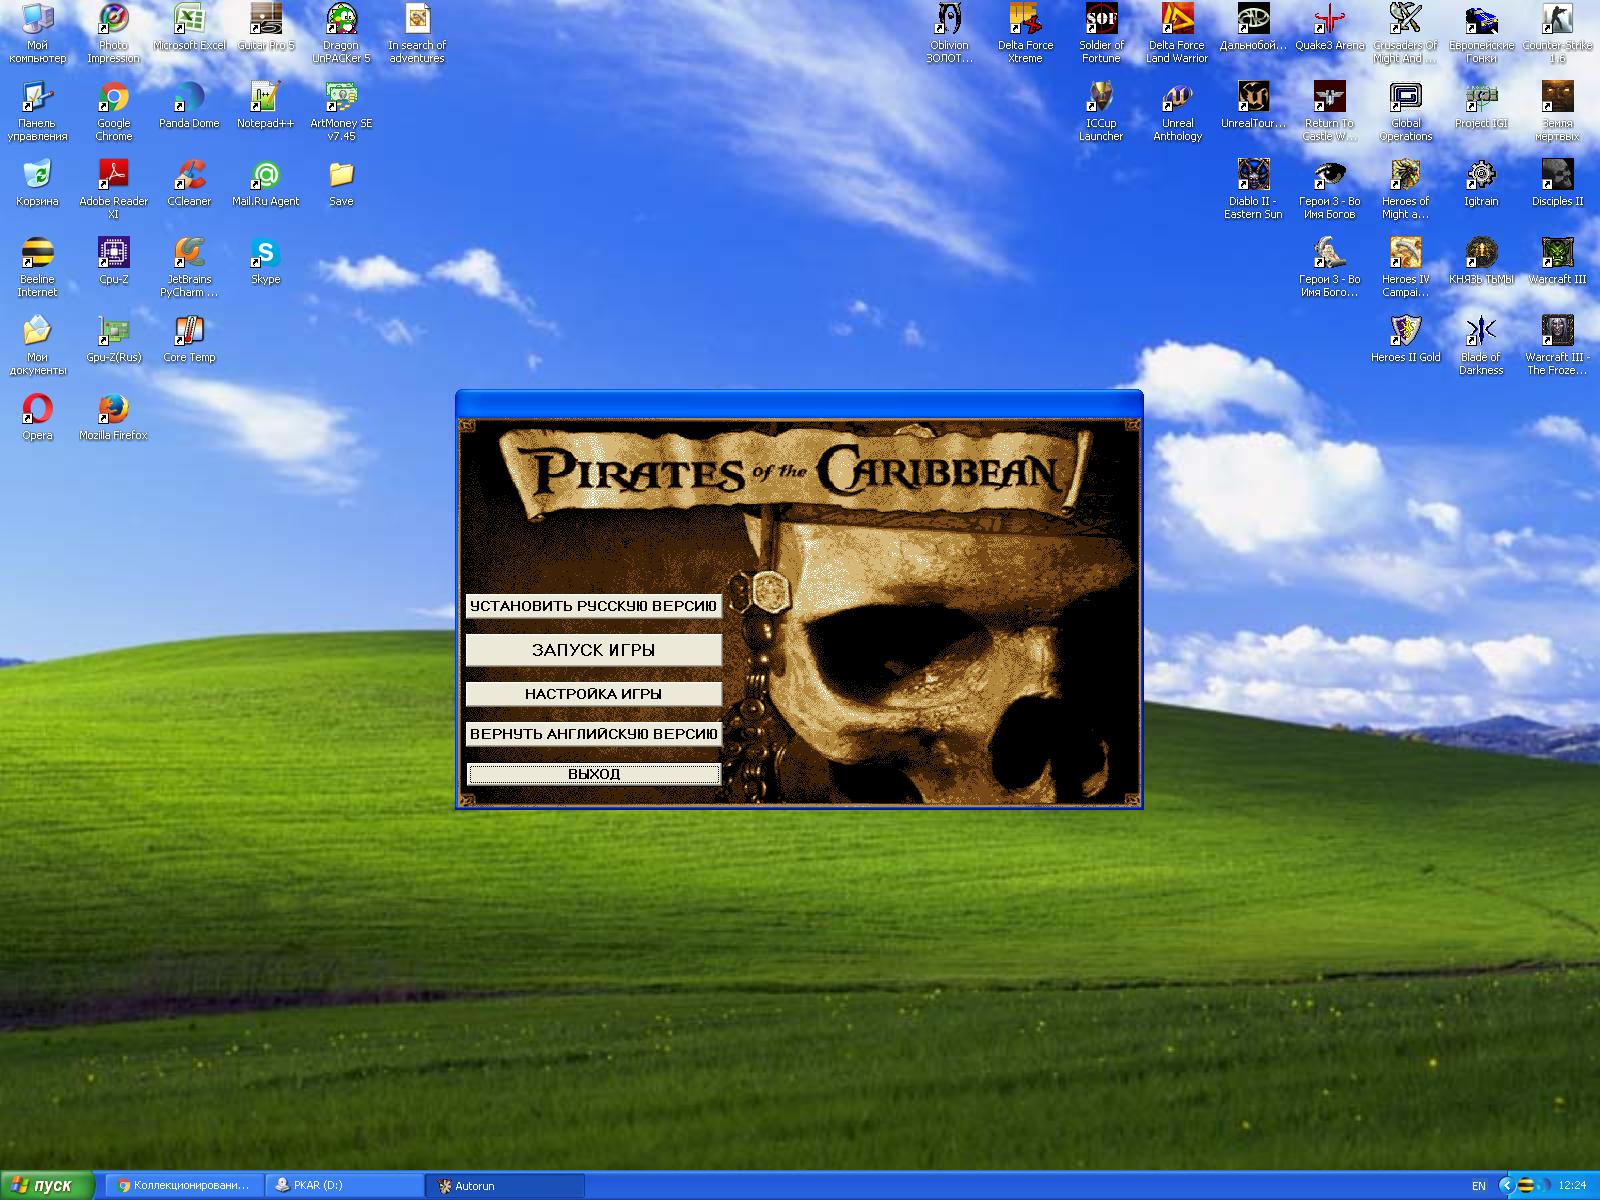Click the EN language indicator
The image size is (1600, 1200).
pyautogui.click(x=1479, y=1186)
